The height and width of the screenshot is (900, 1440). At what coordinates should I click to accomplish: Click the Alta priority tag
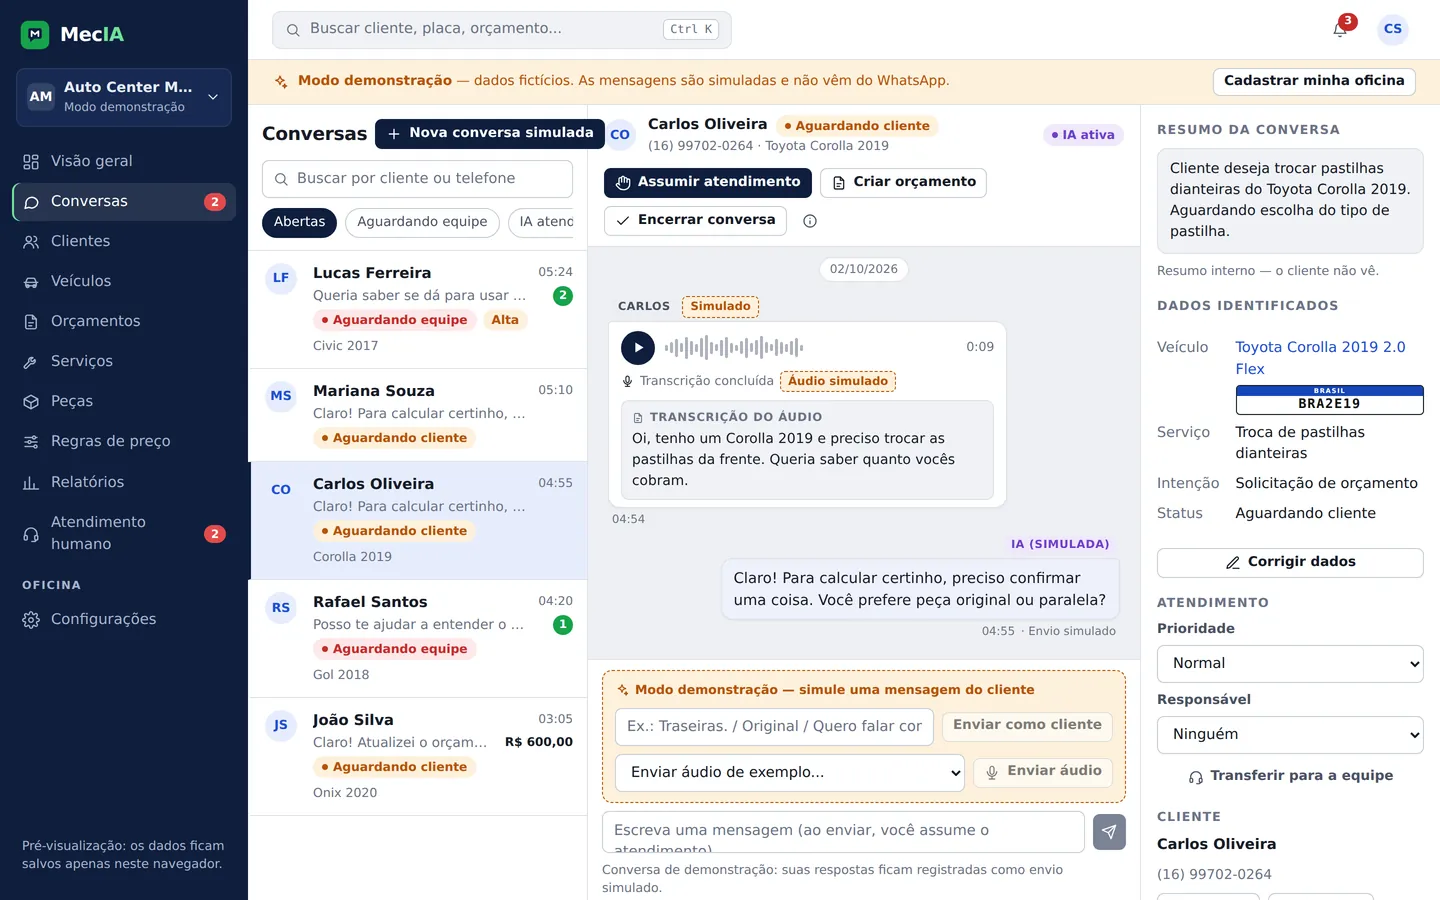point(505,320)
